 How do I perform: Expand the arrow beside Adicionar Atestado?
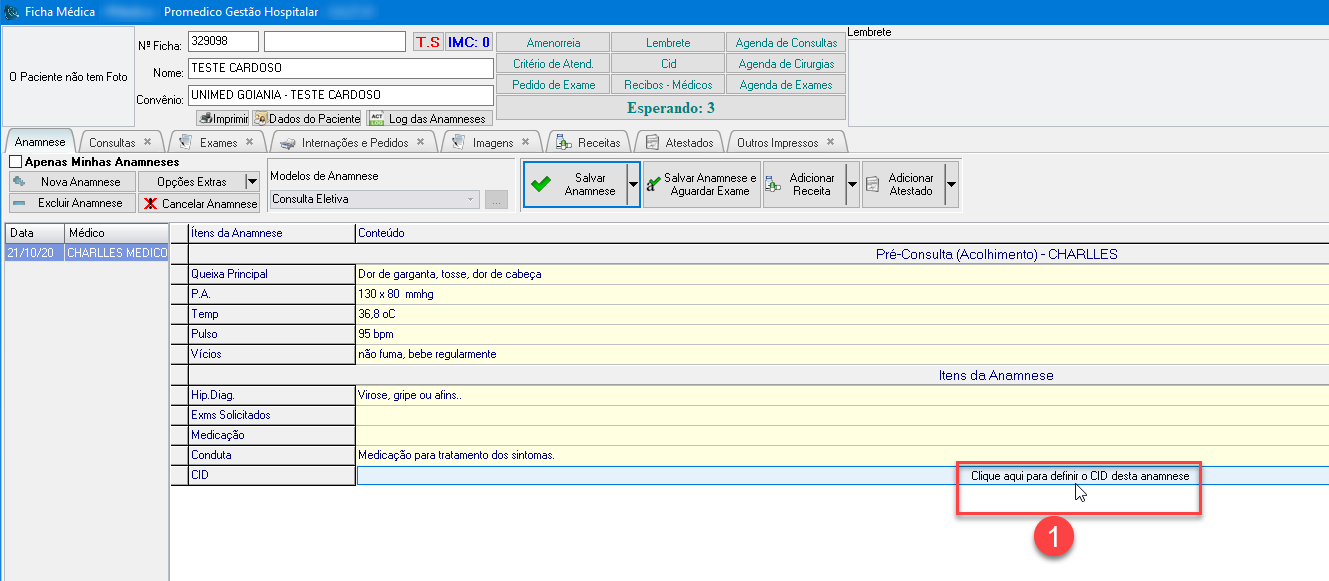pos(951,185)
